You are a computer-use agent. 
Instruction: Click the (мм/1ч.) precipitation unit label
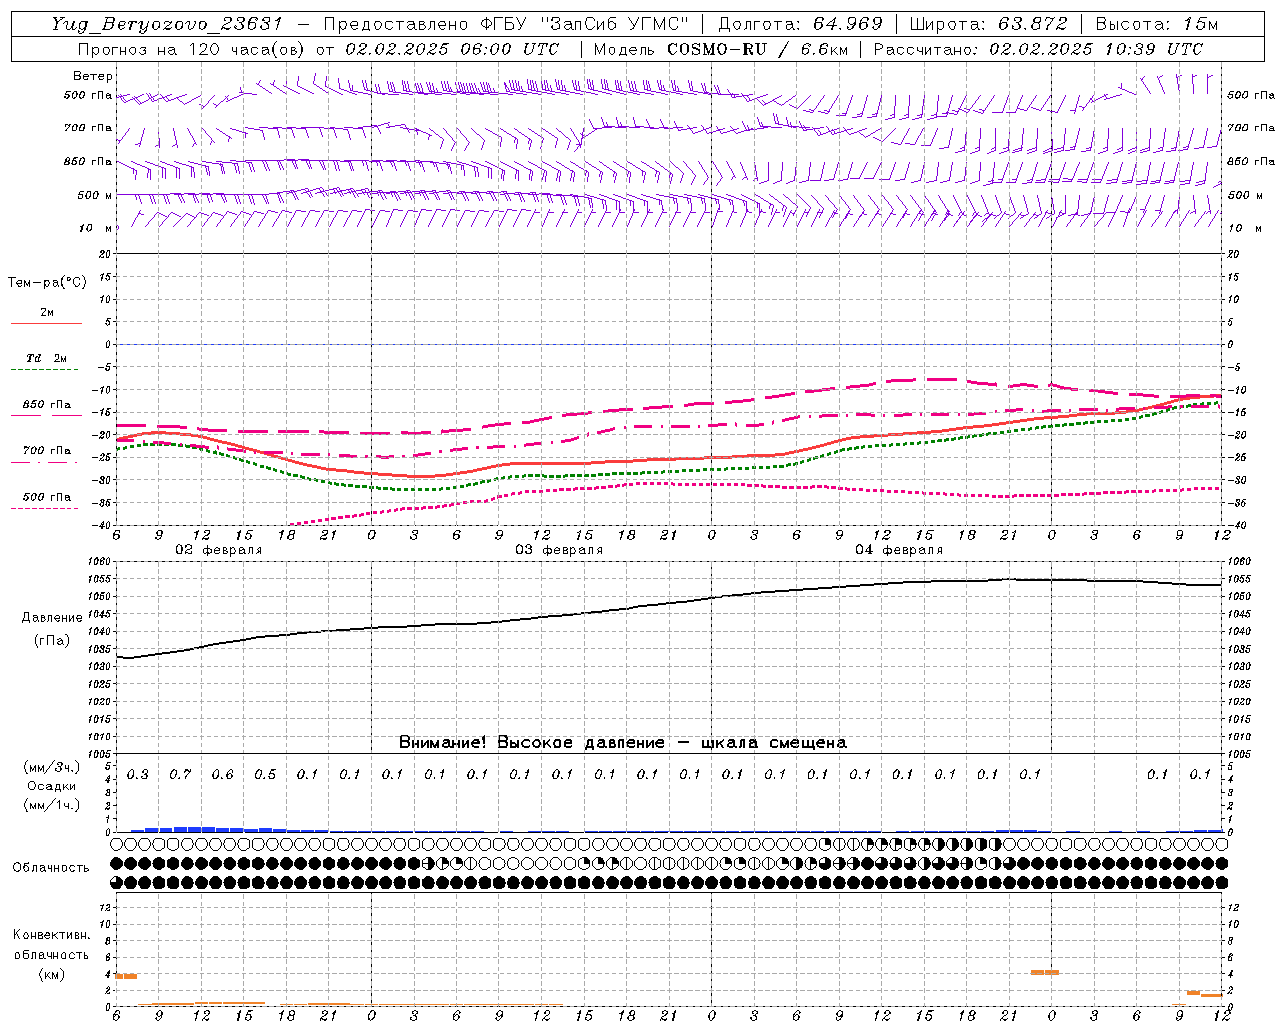[x=52, y=805]
